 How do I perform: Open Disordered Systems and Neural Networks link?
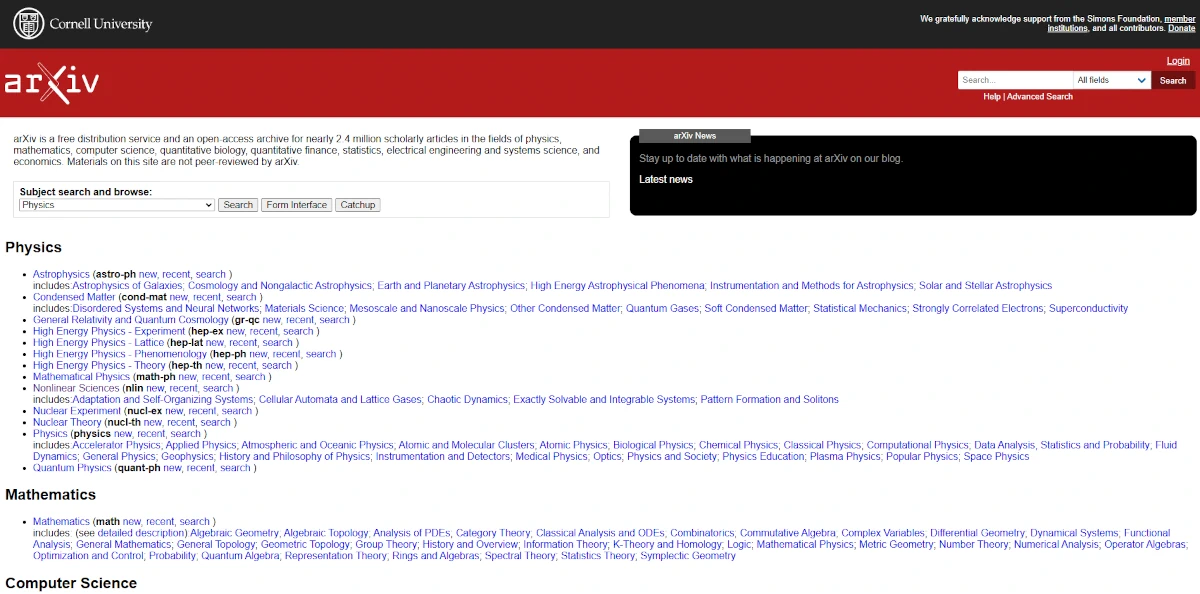(x=166, y=309)
